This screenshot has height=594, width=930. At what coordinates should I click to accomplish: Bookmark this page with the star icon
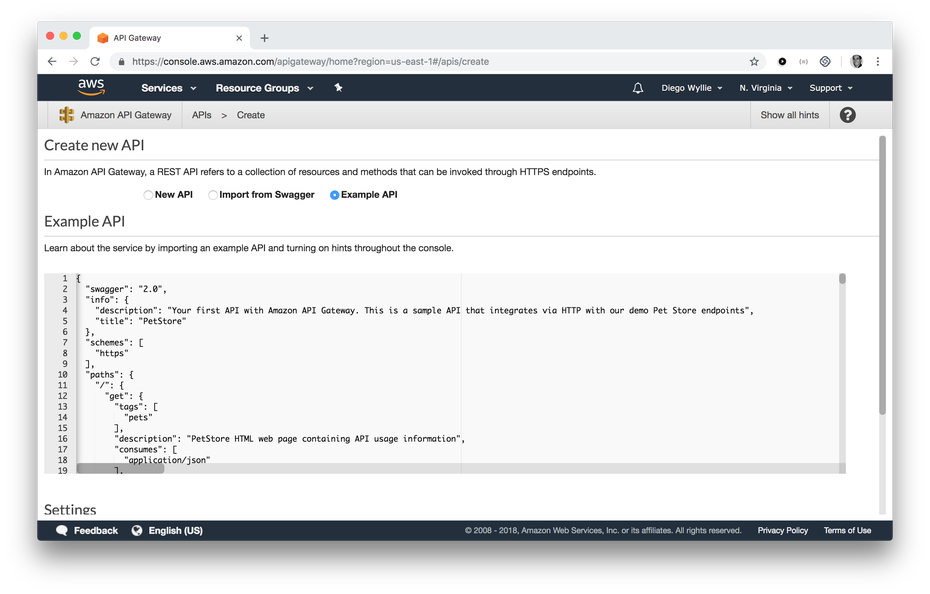[754, 61]
